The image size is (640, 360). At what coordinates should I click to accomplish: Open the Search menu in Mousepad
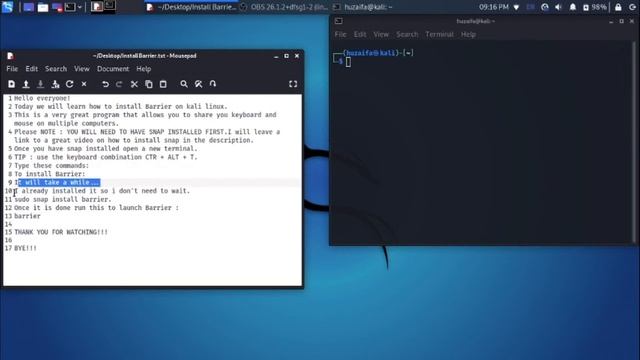pyautogui.click(x=56, y=69)
